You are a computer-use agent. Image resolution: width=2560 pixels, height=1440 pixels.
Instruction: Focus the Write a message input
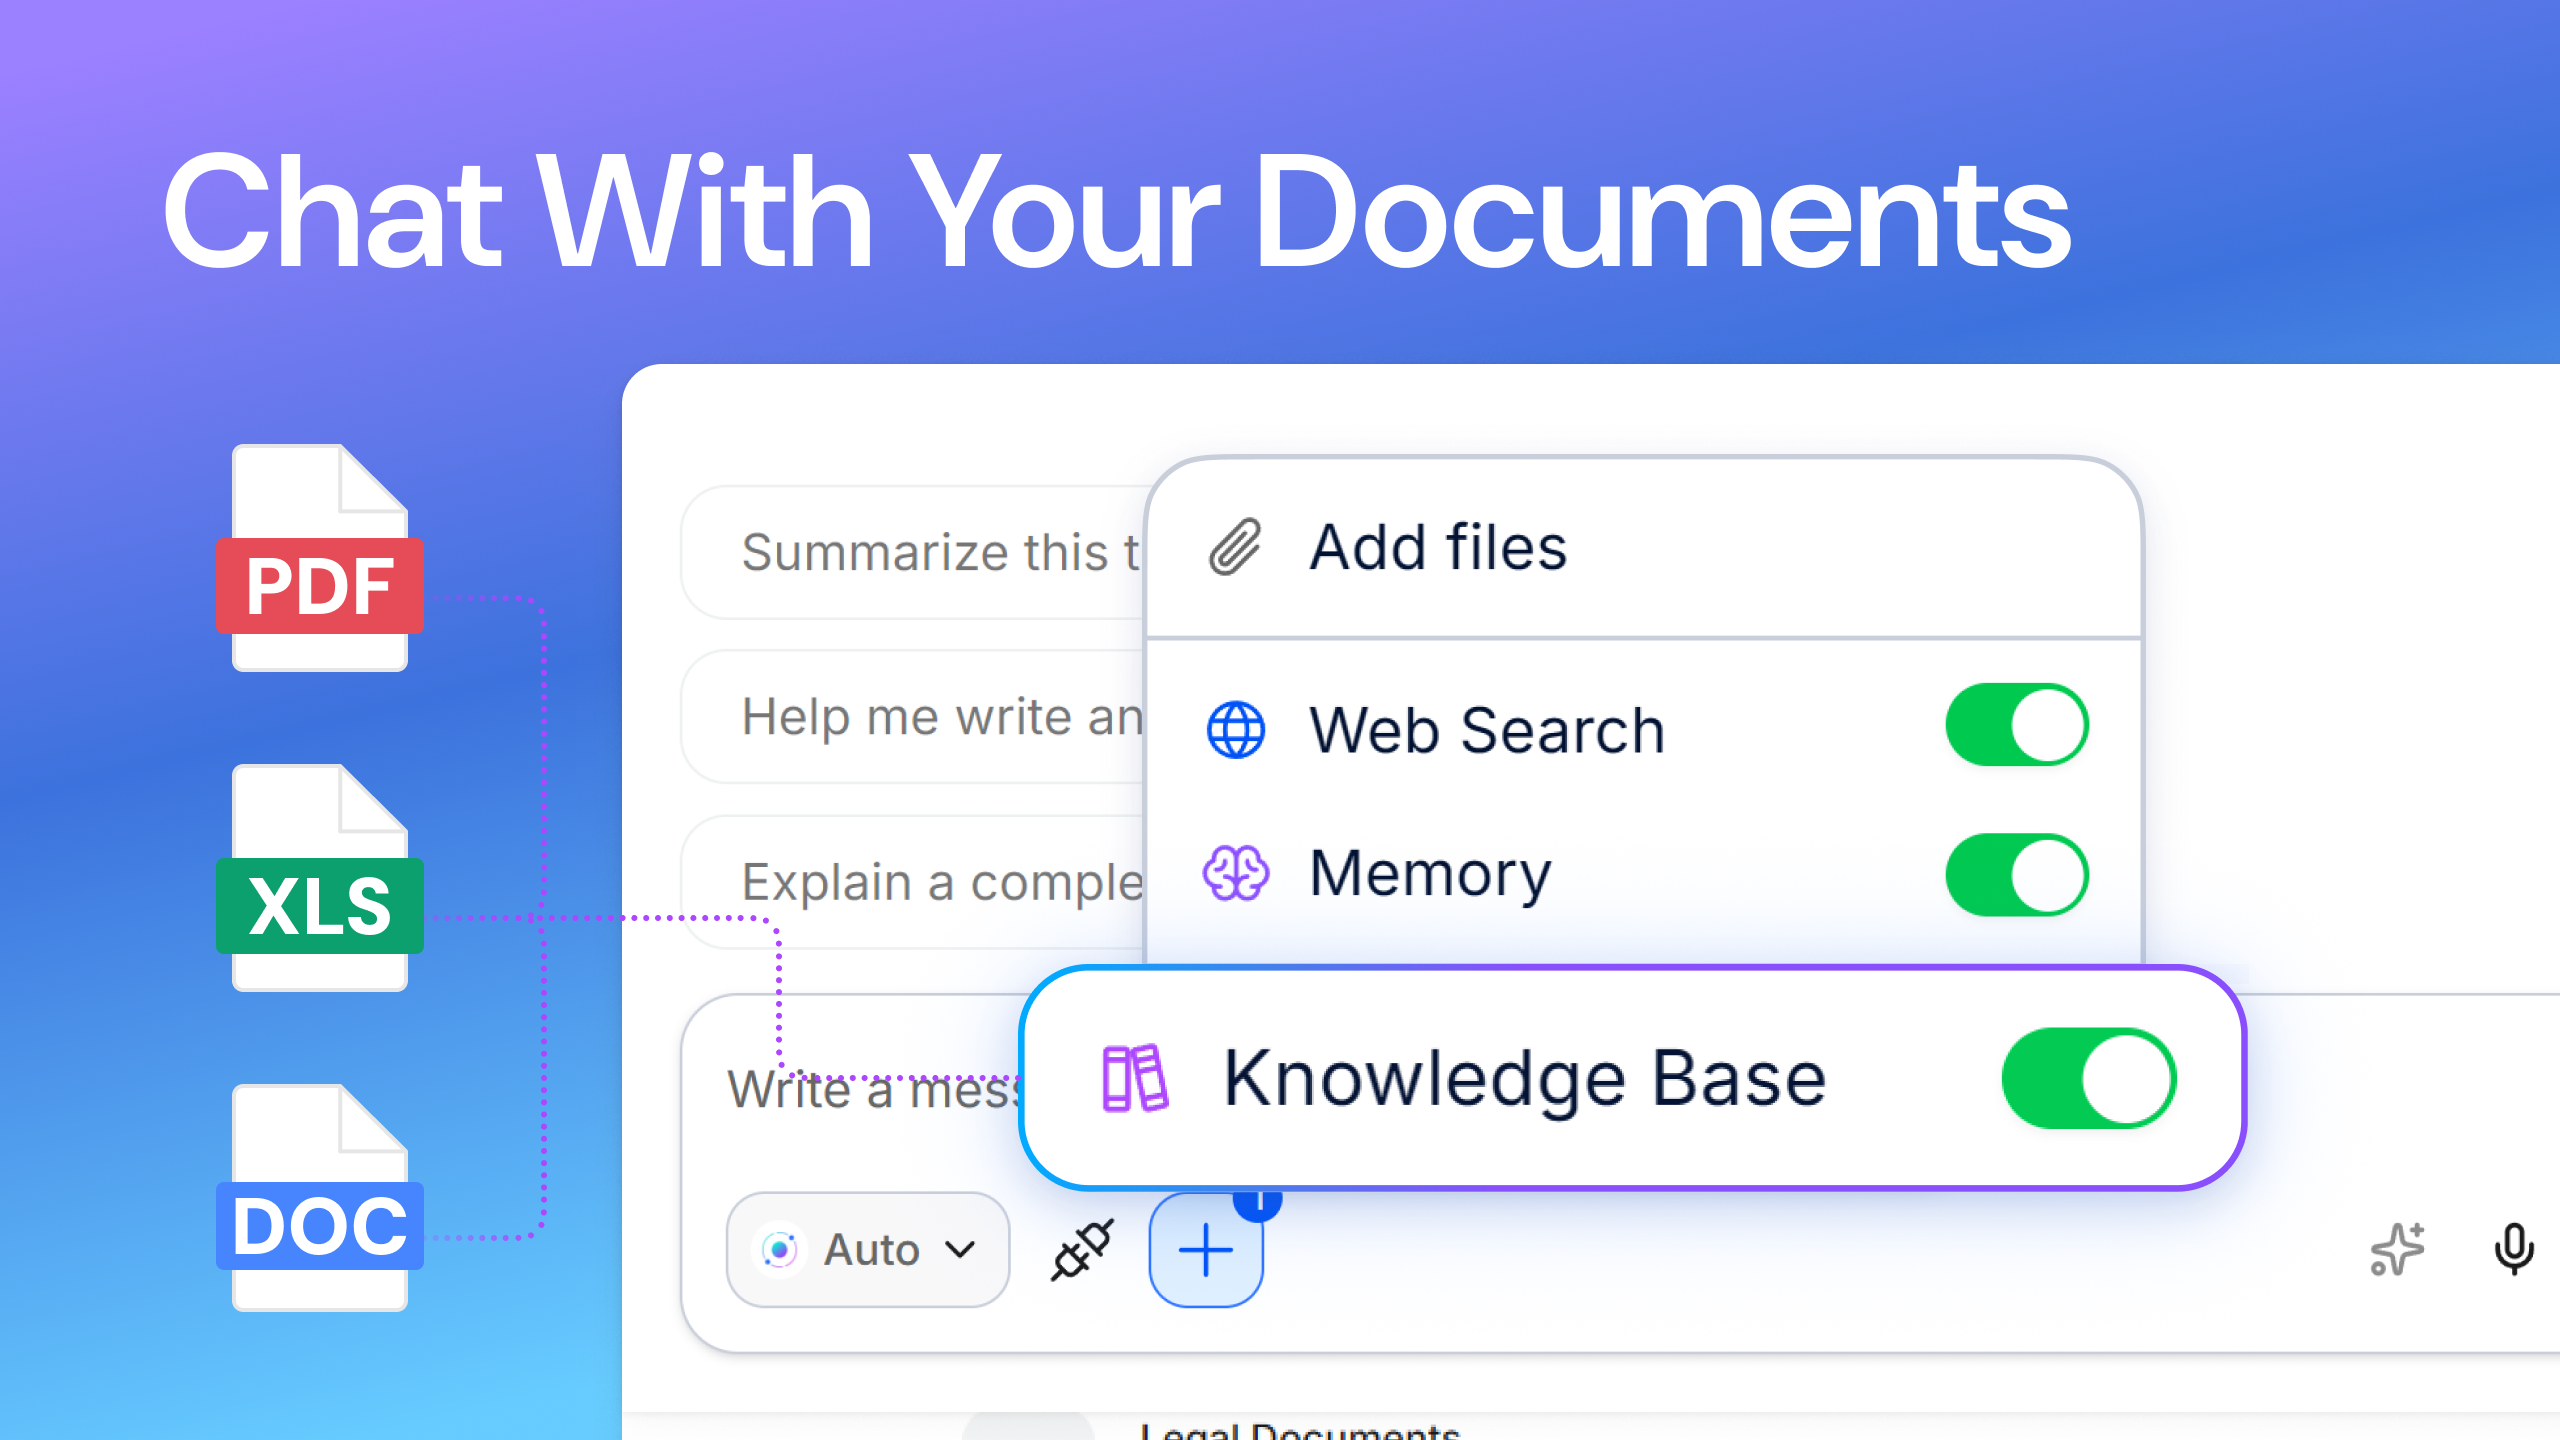point(872,1090)
